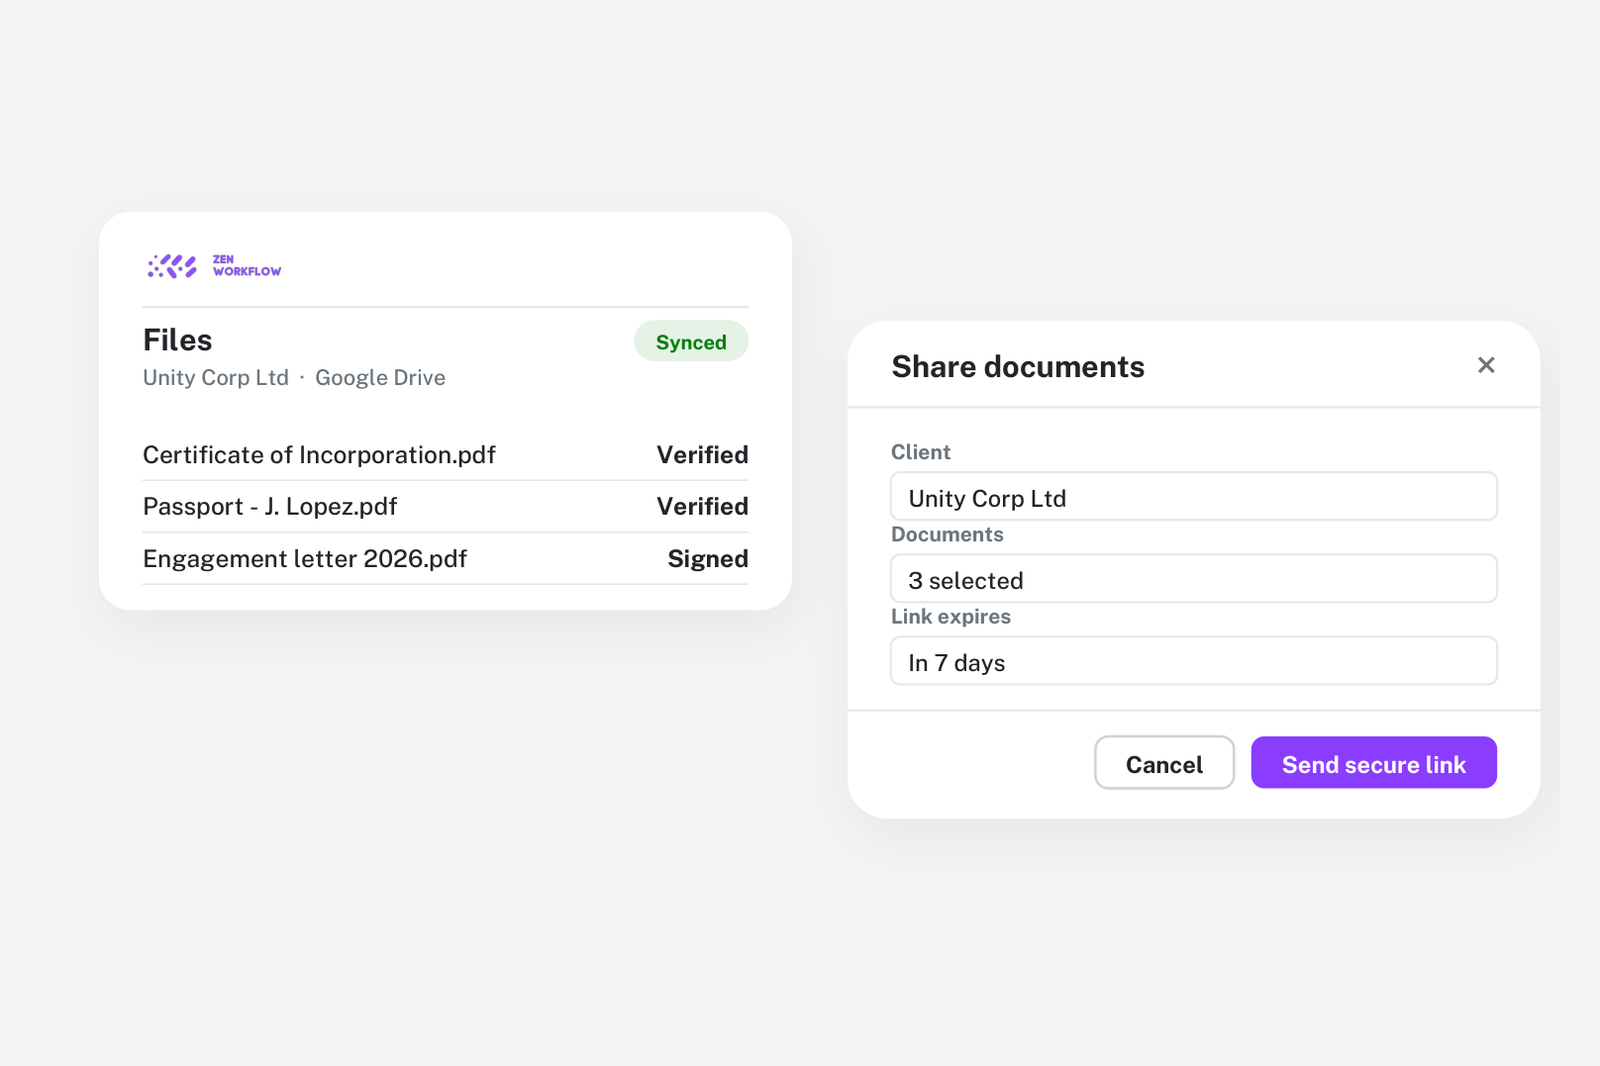Open Certificate of Incorporation.pdf file
Viewport: 1600px width, 1066px height.
[x=319, y=455]
